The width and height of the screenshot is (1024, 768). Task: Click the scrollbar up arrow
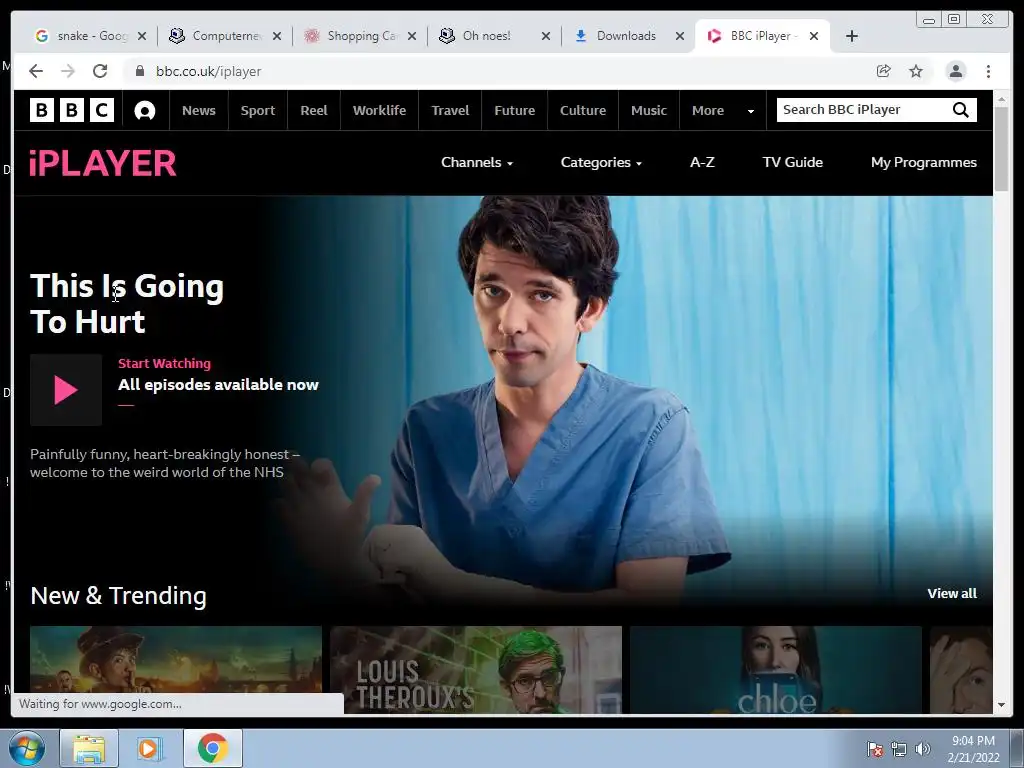(1001, 99)
